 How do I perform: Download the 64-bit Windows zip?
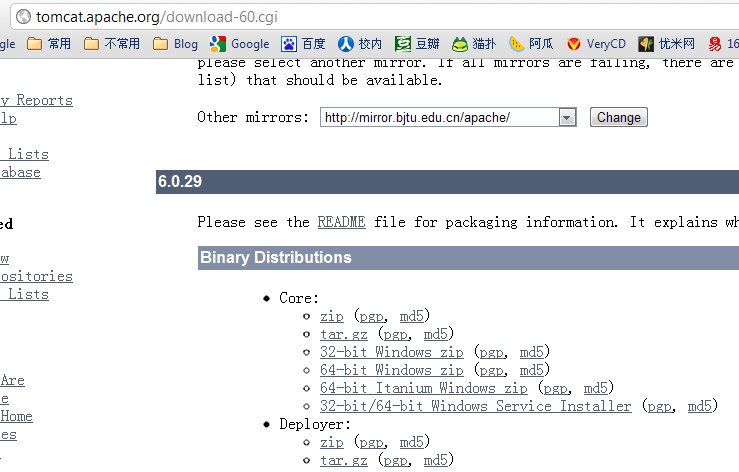pos(392,370)
